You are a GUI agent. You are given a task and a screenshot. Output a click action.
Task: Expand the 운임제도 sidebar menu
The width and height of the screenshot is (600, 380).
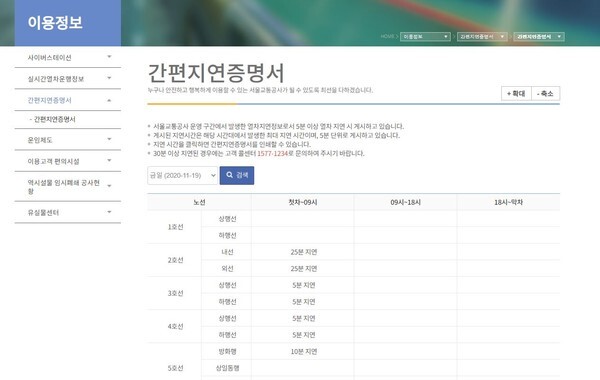click(x=68, y=140)
